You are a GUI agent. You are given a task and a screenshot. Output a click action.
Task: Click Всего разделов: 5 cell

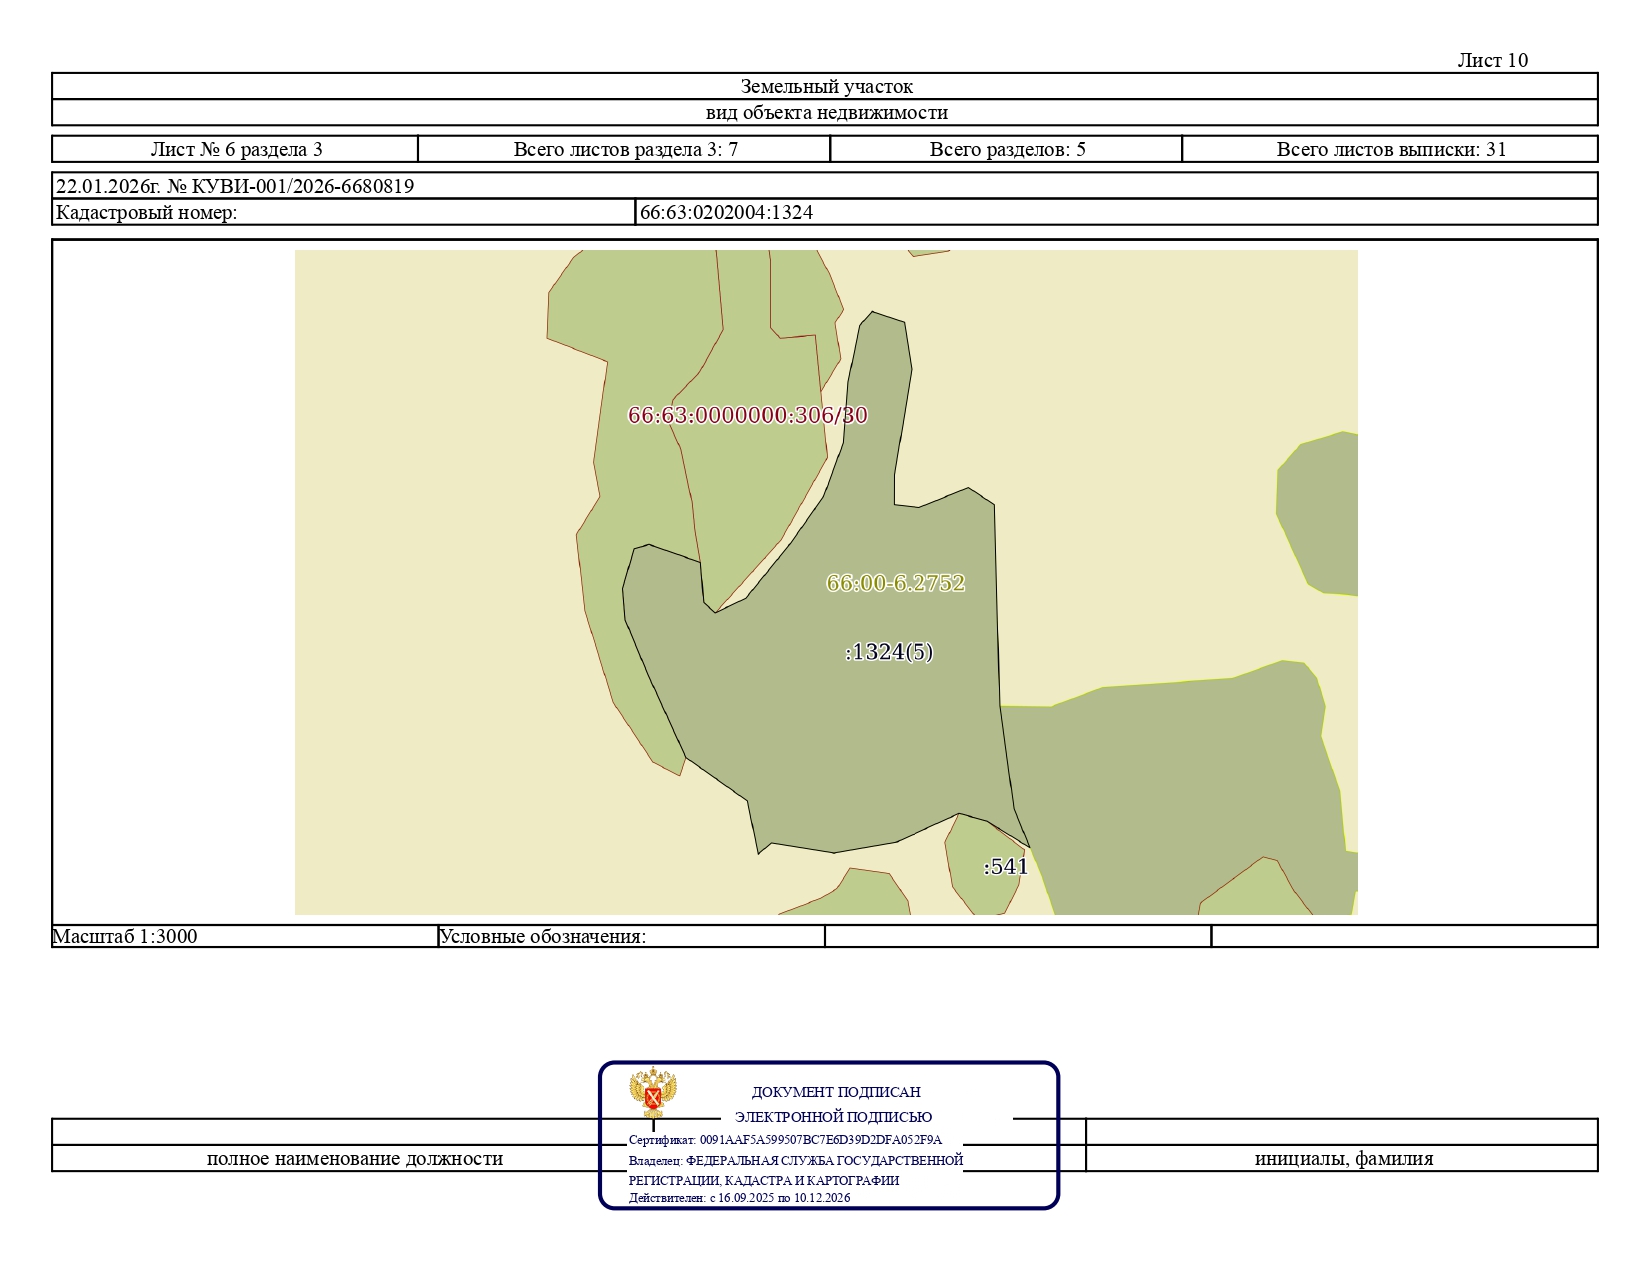[1006, 149]
